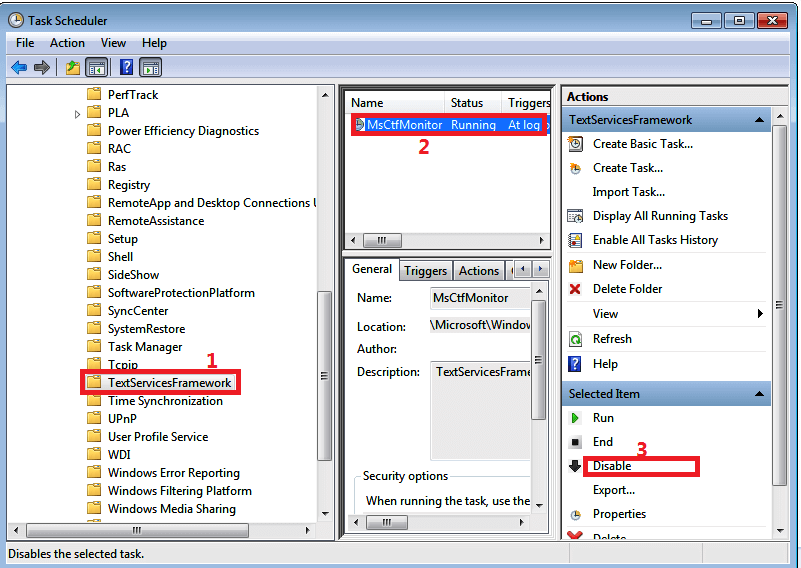Click Disable under Selected Item
The height and width of the screenshot is (568, 801).
coord(612,466)
